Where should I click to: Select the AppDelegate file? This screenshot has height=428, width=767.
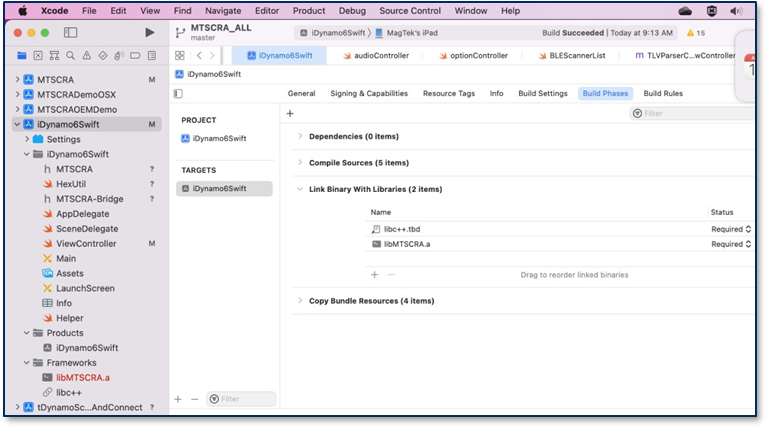[83, 214]
